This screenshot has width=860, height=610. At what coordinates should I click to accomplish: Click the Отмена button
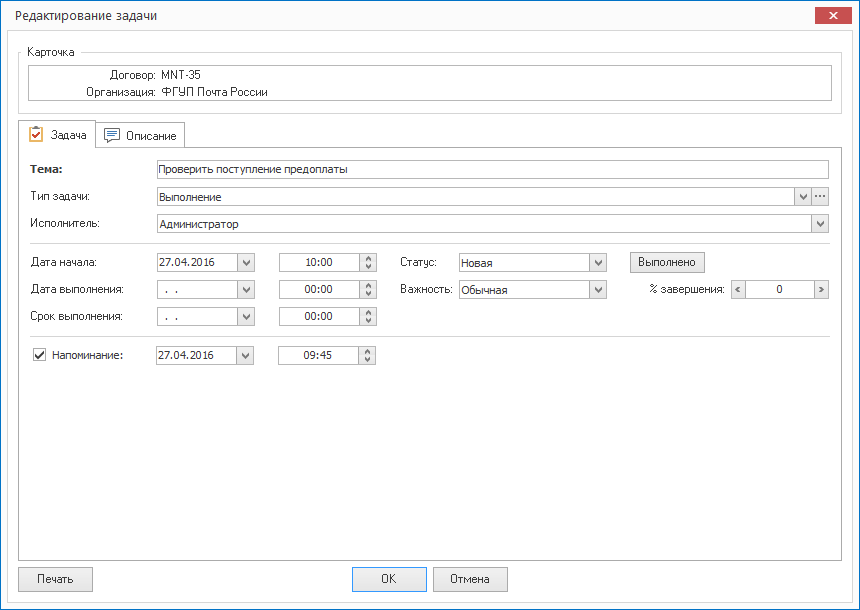click(x=470, y=579)
